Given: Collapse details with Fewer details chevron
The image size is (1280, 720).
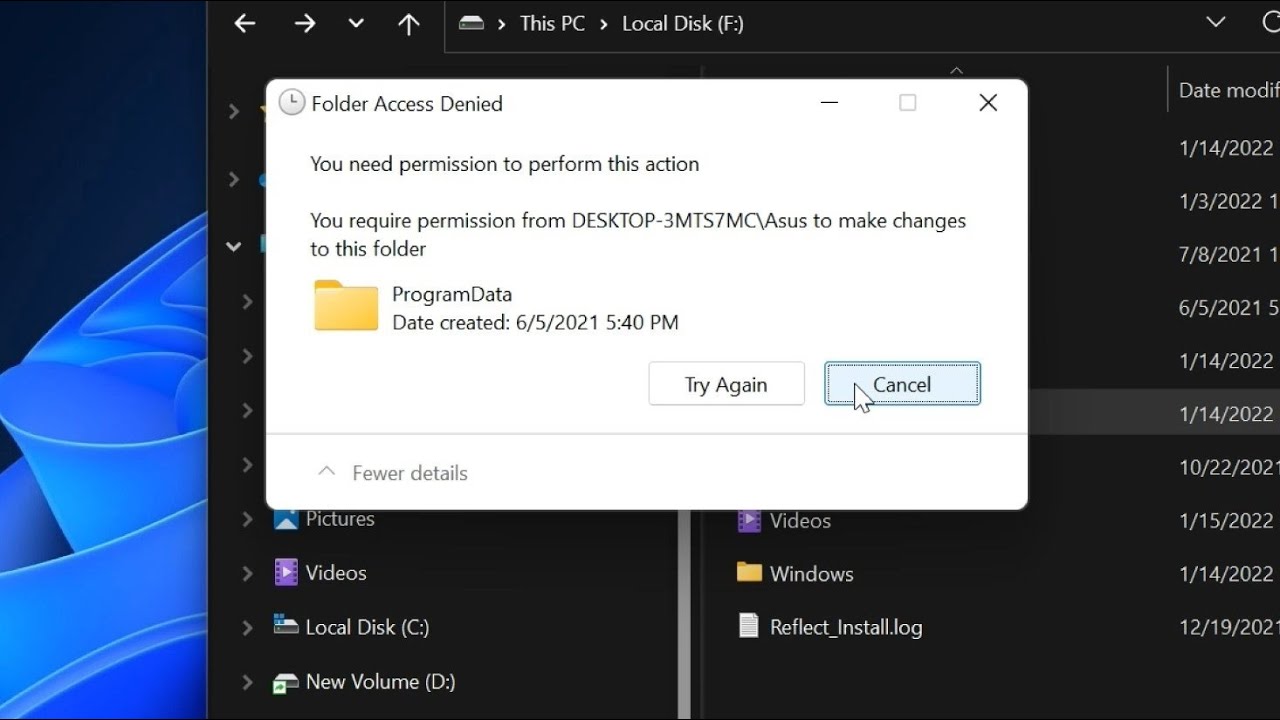Looking at the screenshot, I should tap(326, 472).
